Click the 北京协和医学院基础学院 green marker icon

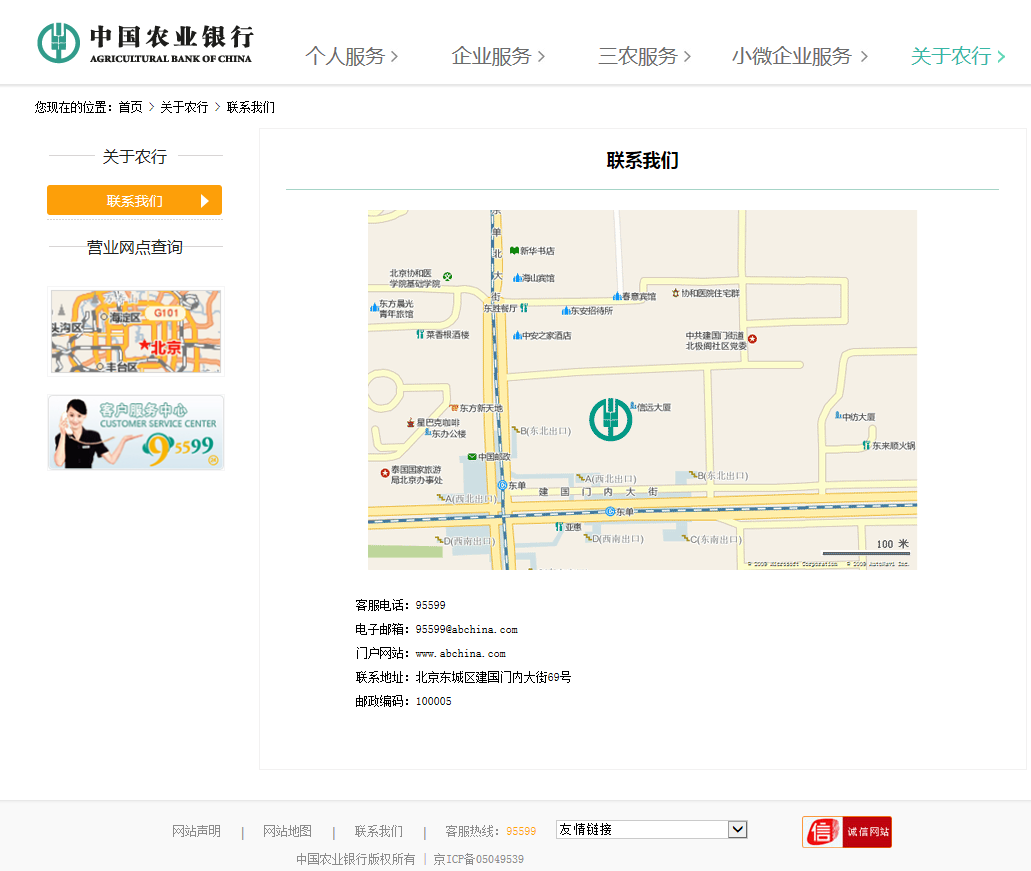click(x=447, y=277)
